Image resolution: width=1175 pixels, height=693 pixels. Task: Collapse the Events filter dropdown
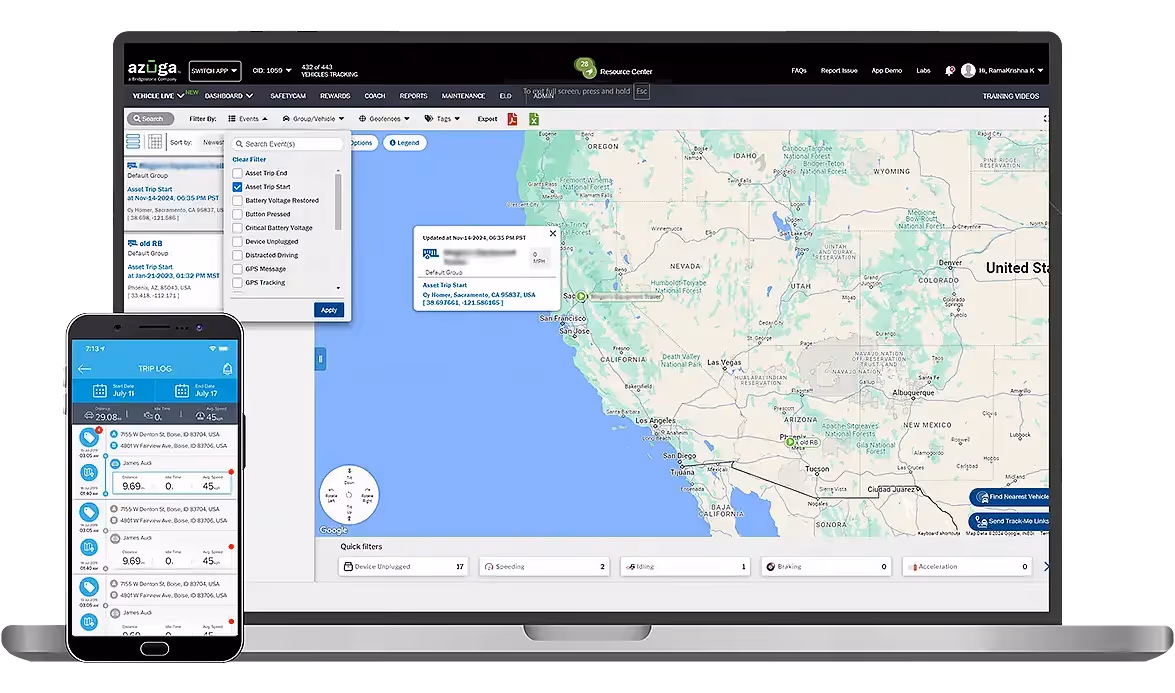pyautogui.click(x=248, y=118)
